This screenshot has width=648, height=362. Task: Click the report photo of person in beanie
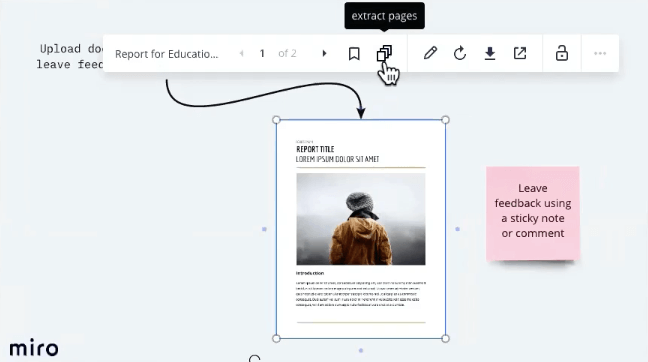tap(361, 219)
